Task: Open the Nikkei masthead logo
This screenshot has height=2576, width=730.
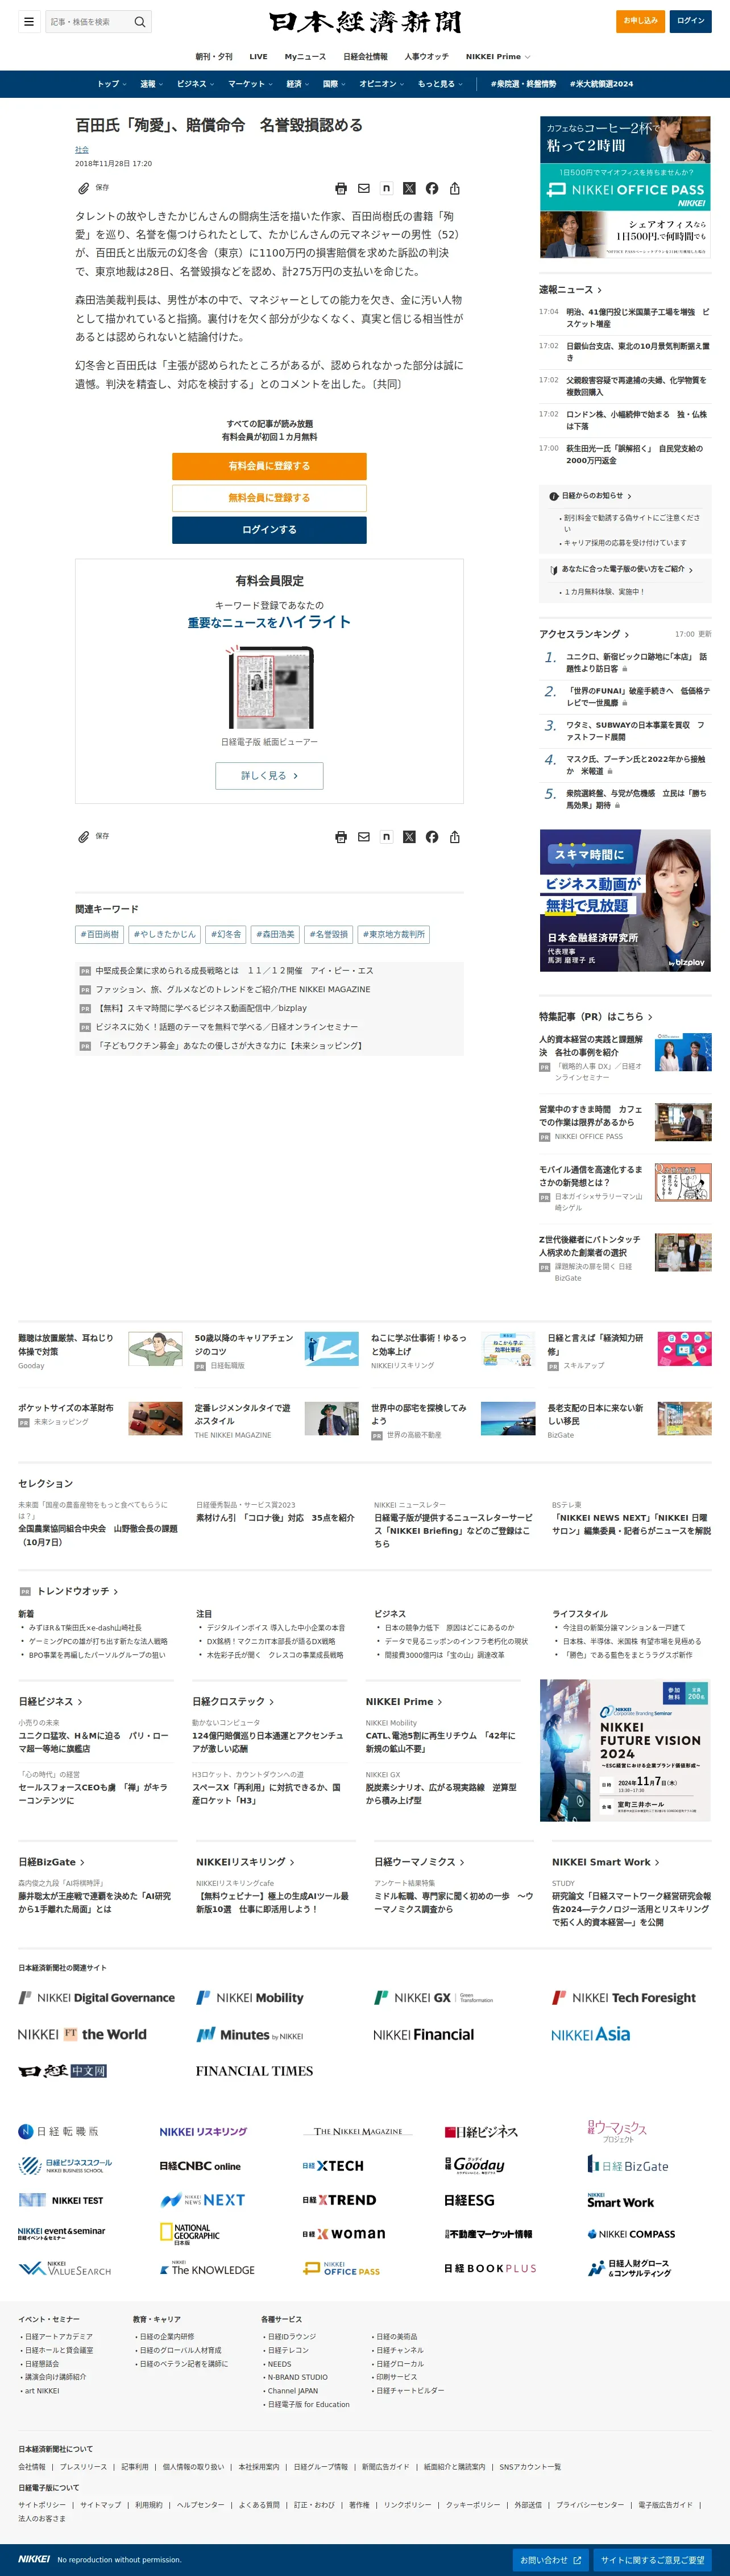Action: (x=365, y=22)
